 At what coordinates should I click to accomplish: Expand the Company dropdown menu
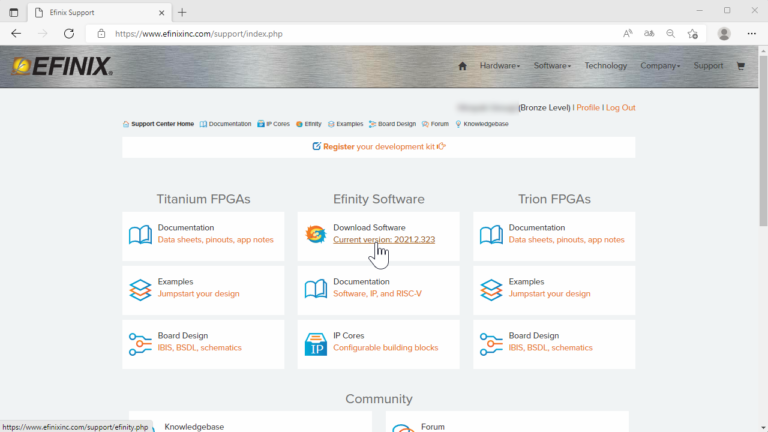[x=660, y=66]
